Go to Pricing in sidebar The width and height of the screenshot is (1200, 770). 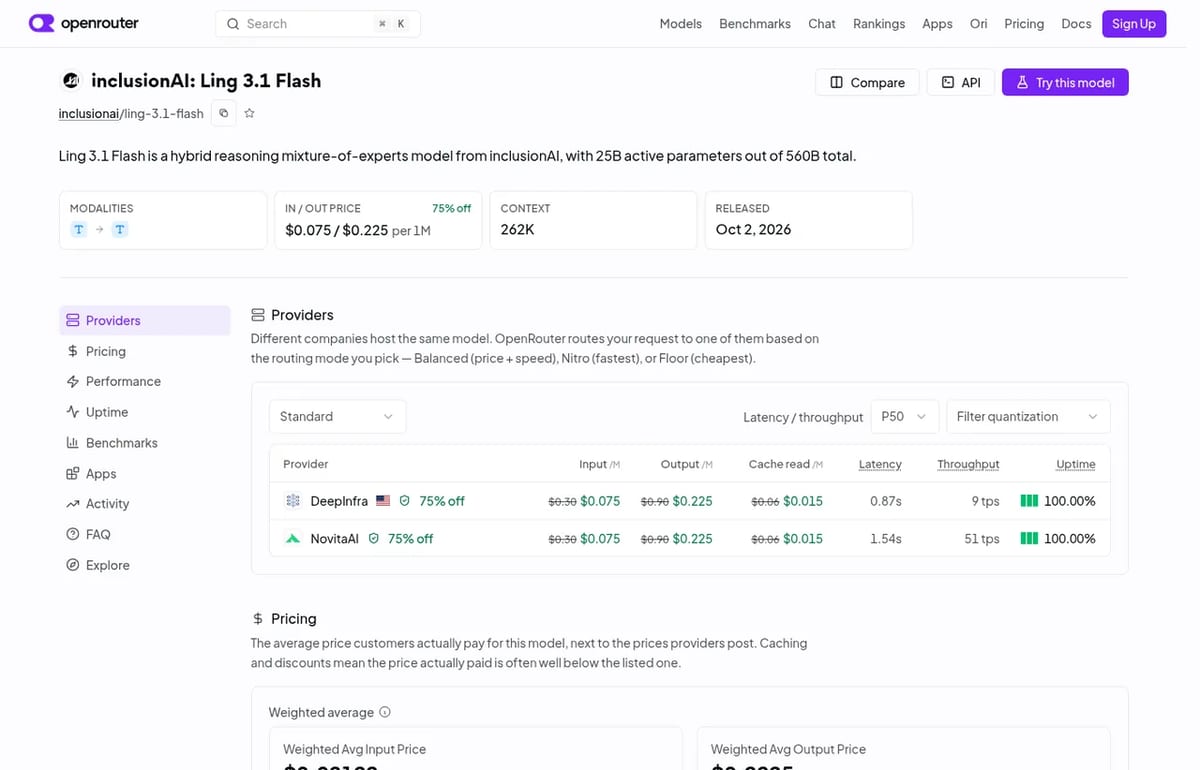(x=145, y=352)
